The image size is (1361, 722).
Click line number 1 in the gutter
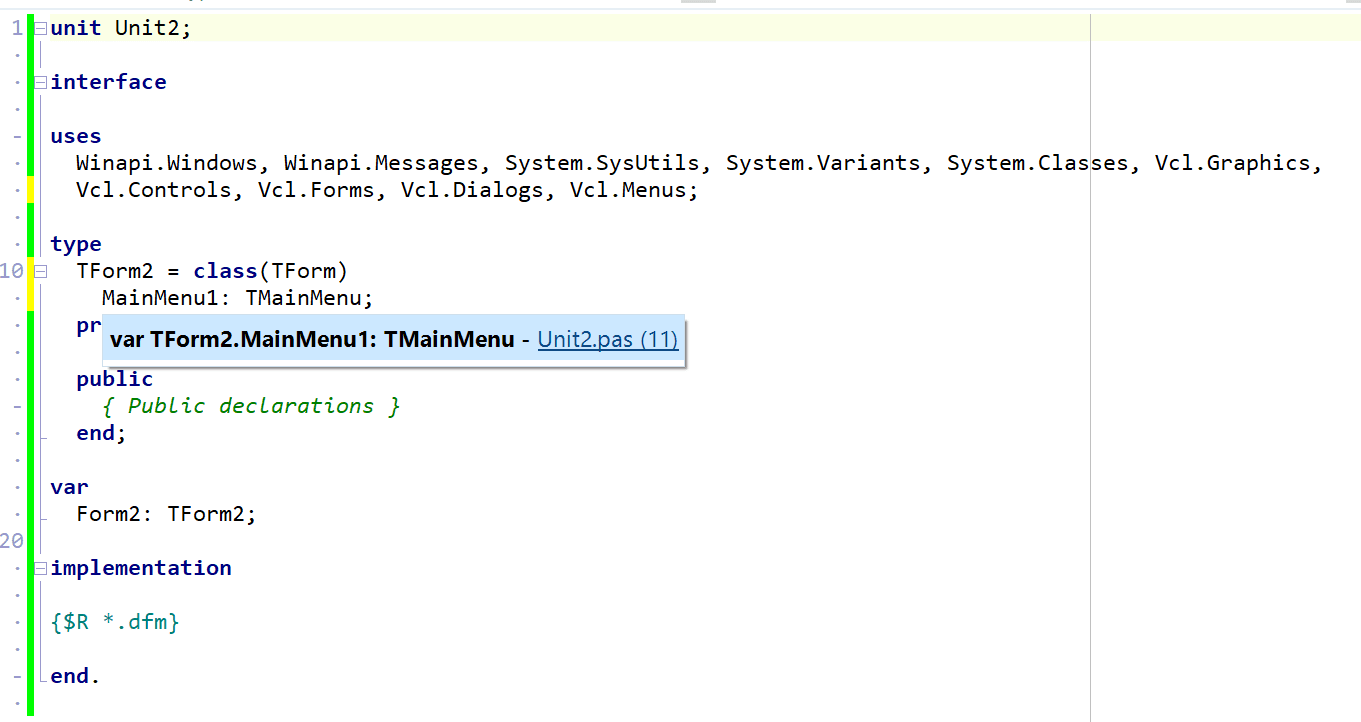17,28
